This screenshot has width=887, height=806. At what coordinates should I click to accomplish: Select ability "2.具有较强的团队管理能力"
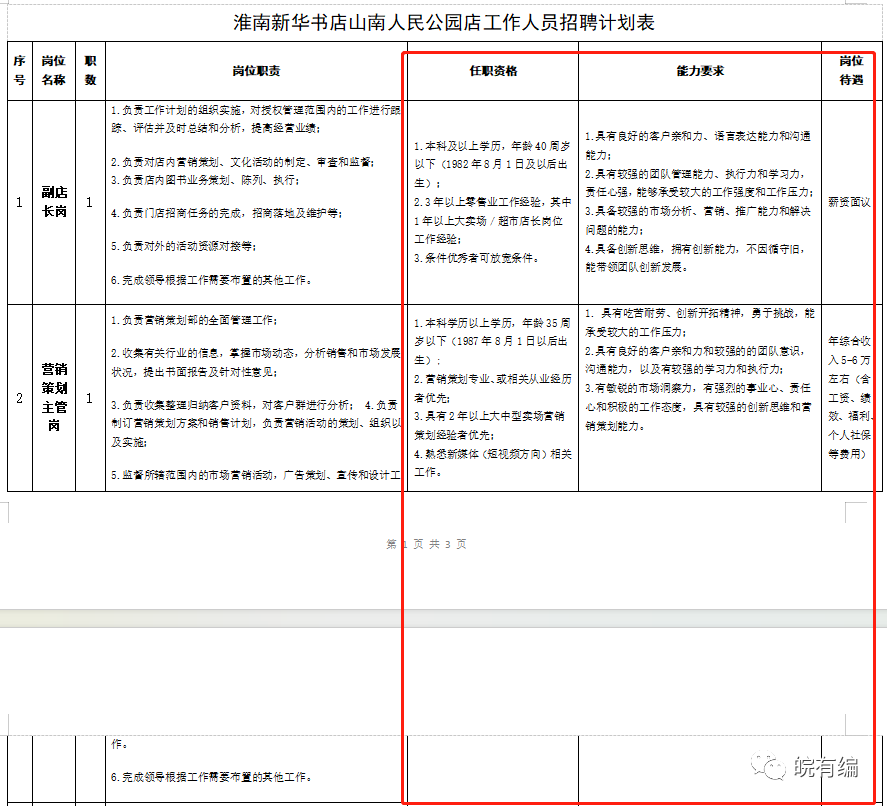pyautogui.click(x=699, y=183)
